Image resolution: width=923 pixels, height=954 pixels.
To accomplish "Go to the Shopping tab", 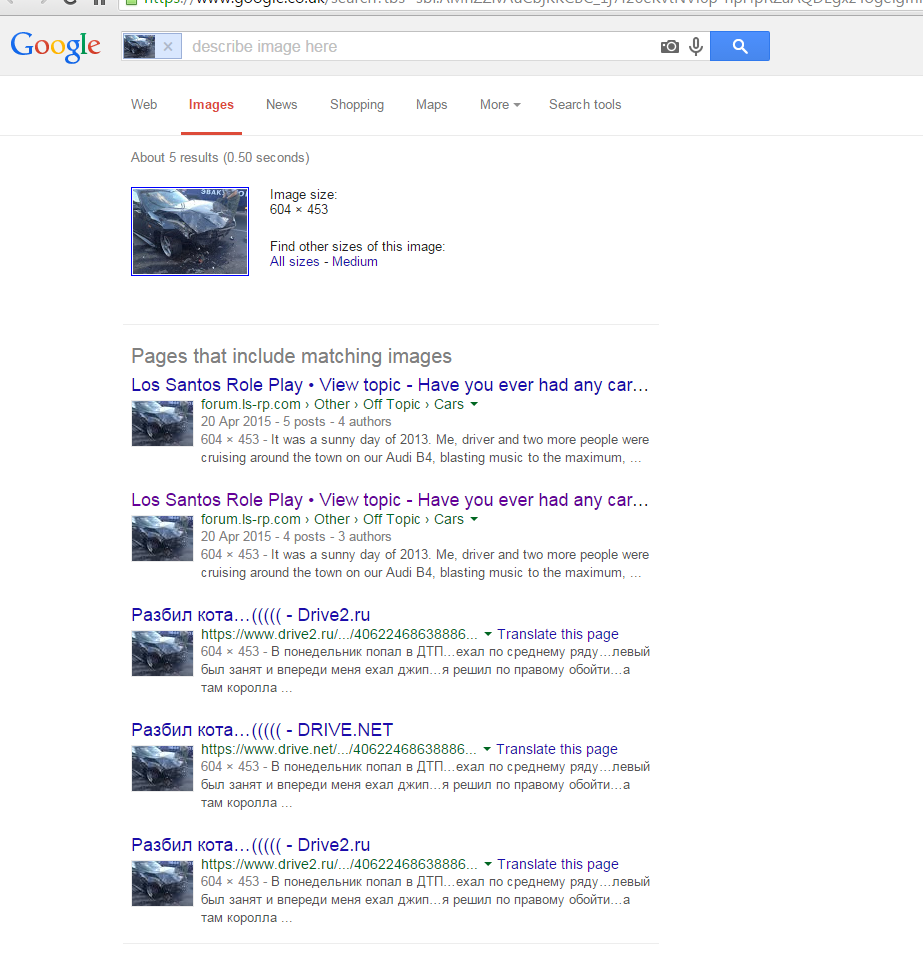I will [x=357, y=105].
